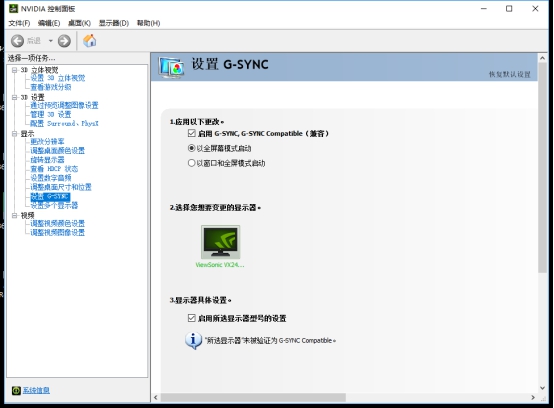
Task: Click the system information icon at bottom left
Action: coord(16,390)
